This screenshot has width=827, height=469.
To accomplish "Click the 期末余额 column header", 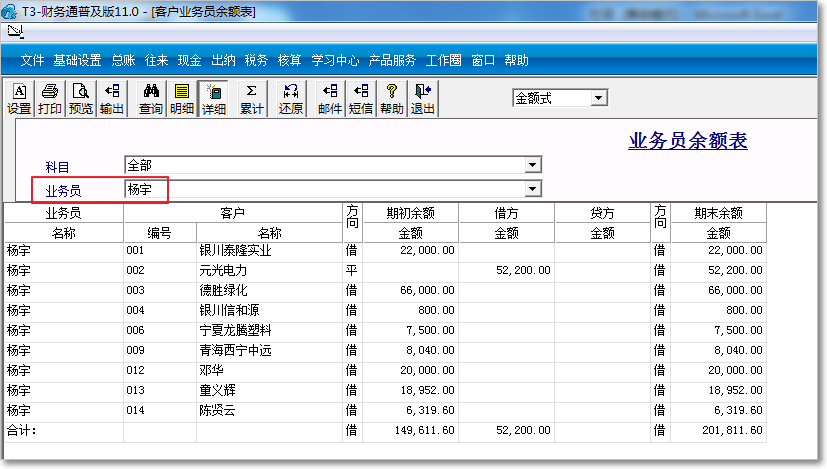I will (718, 213).
